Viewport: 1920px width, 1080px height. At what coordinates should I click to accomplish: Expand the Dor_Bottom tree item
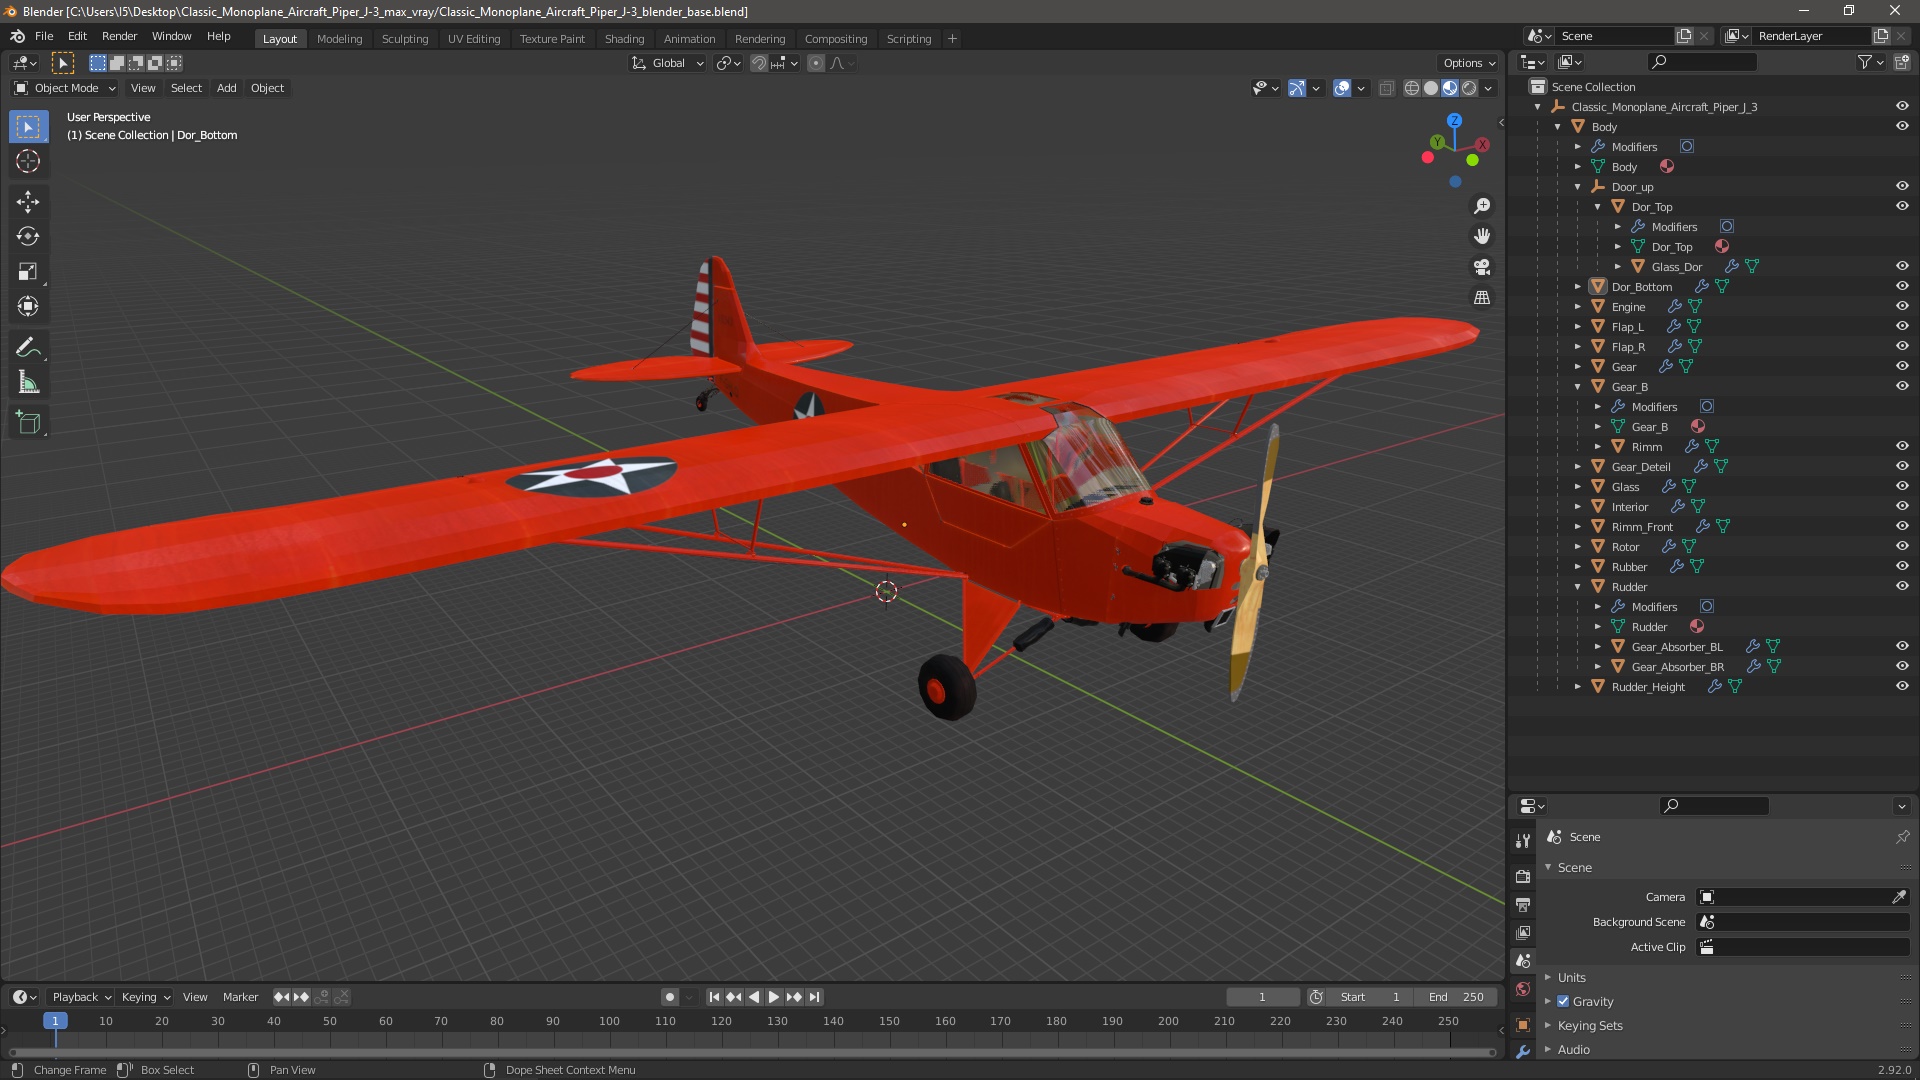click(1578, 287)
